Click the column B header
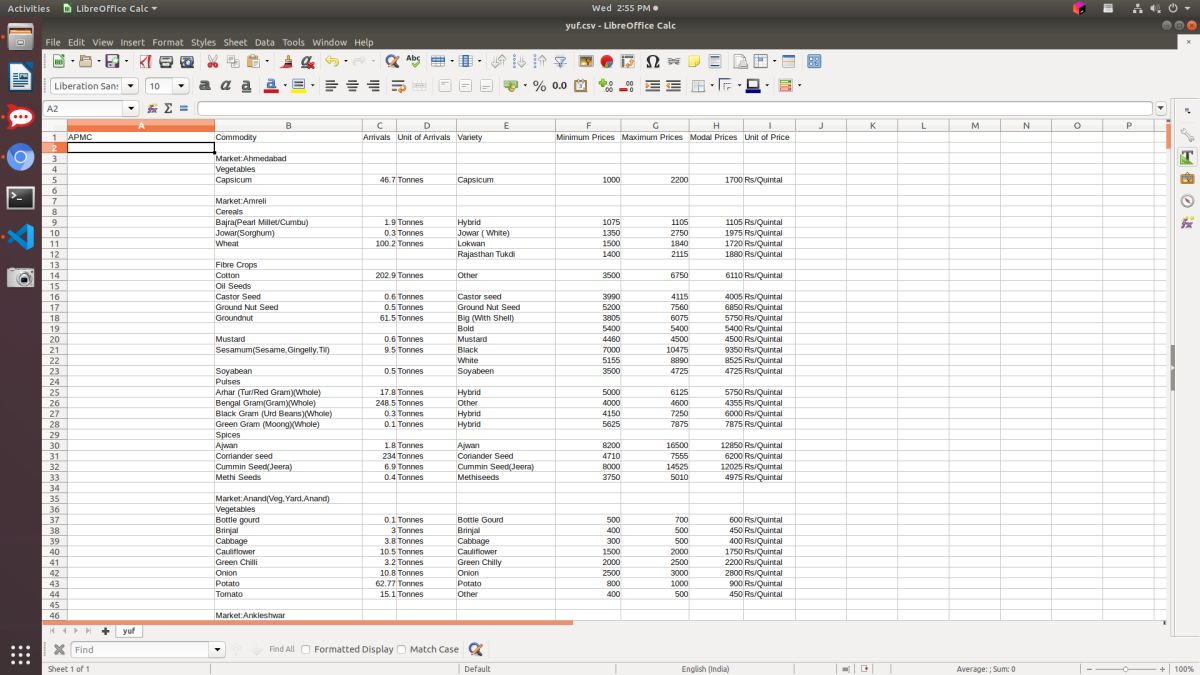 [288, 125]
